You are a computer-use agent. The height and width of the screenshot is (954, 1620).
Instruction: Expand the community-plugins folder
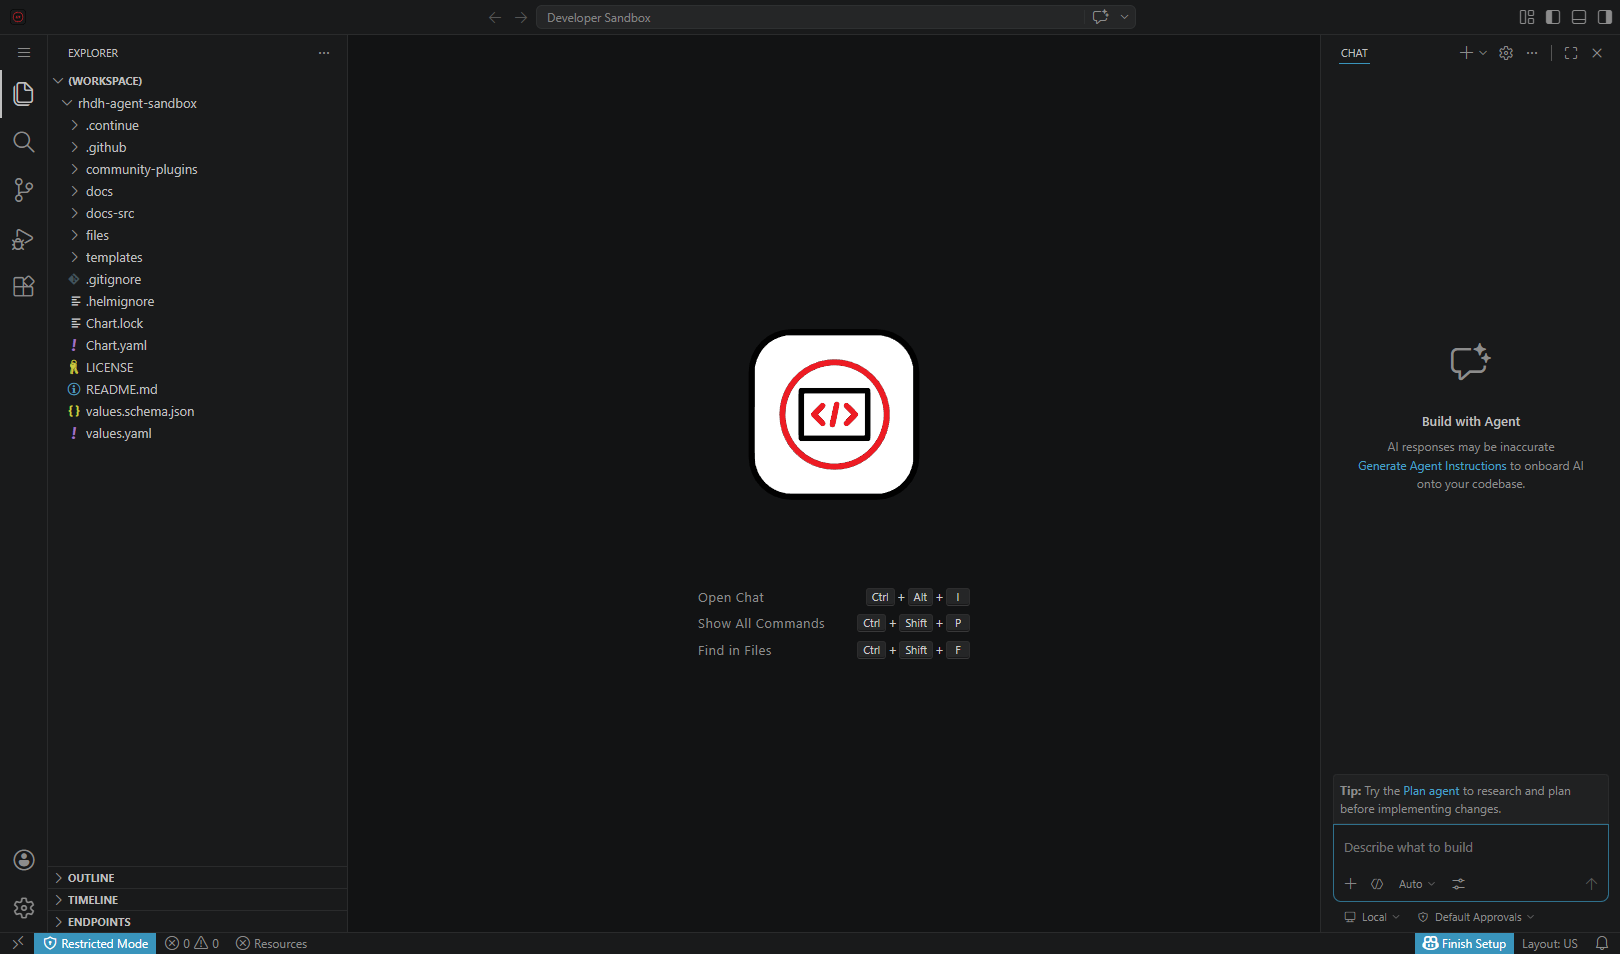[x=198, y=169]
